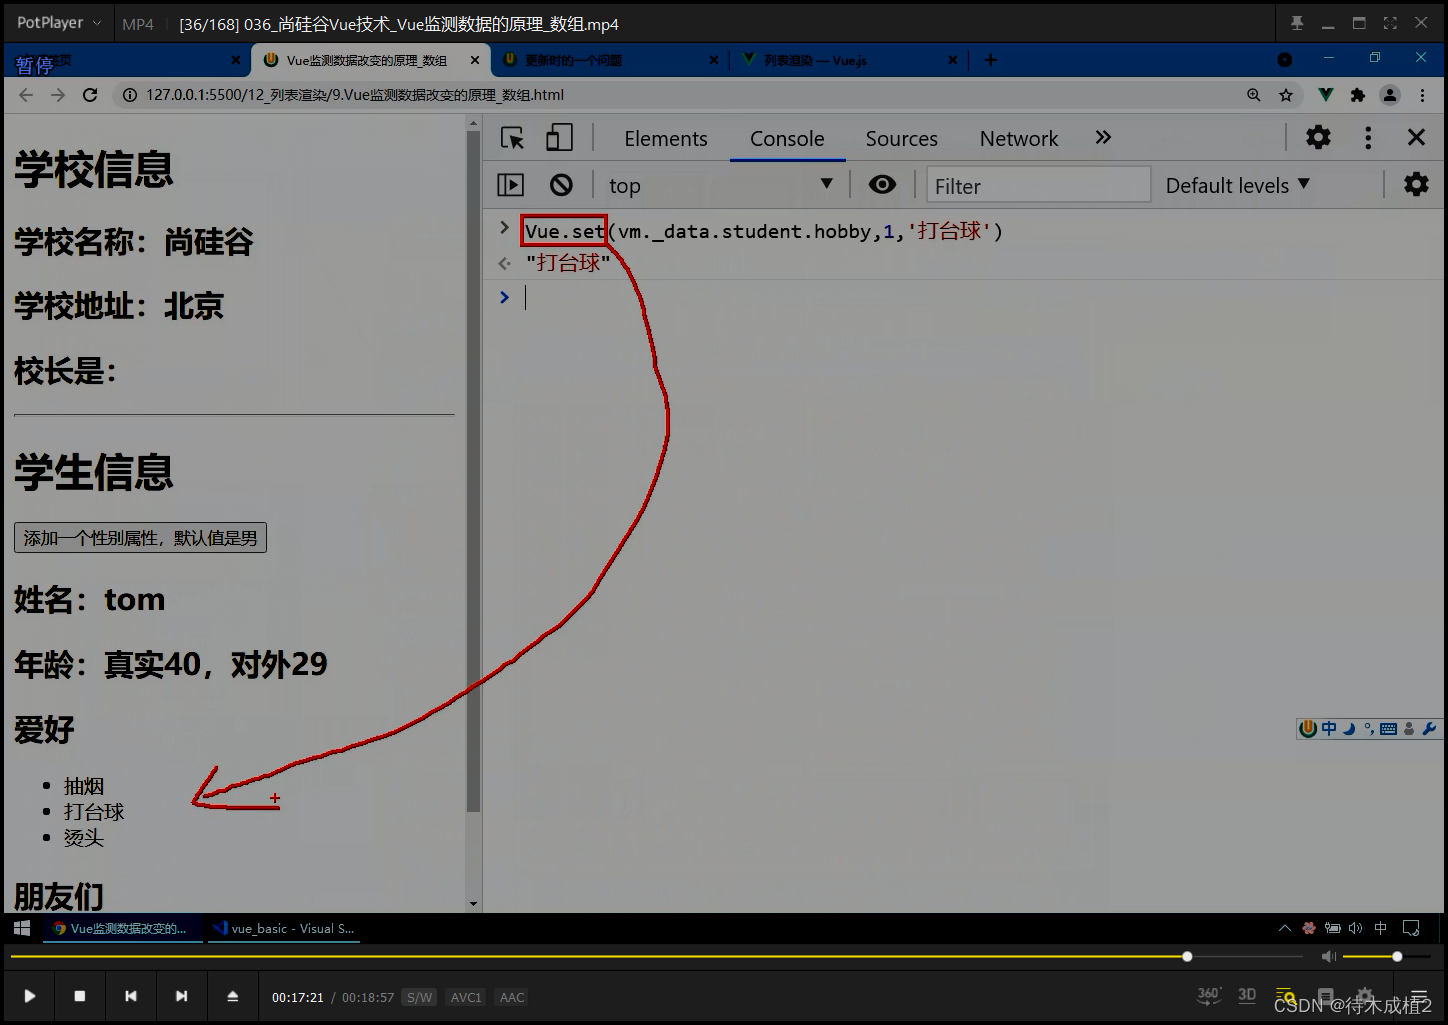Image resolution: width=1448 pixels, height=1025 pixels.
Task: Go back in browser history
Action: [x=26, y=95]
